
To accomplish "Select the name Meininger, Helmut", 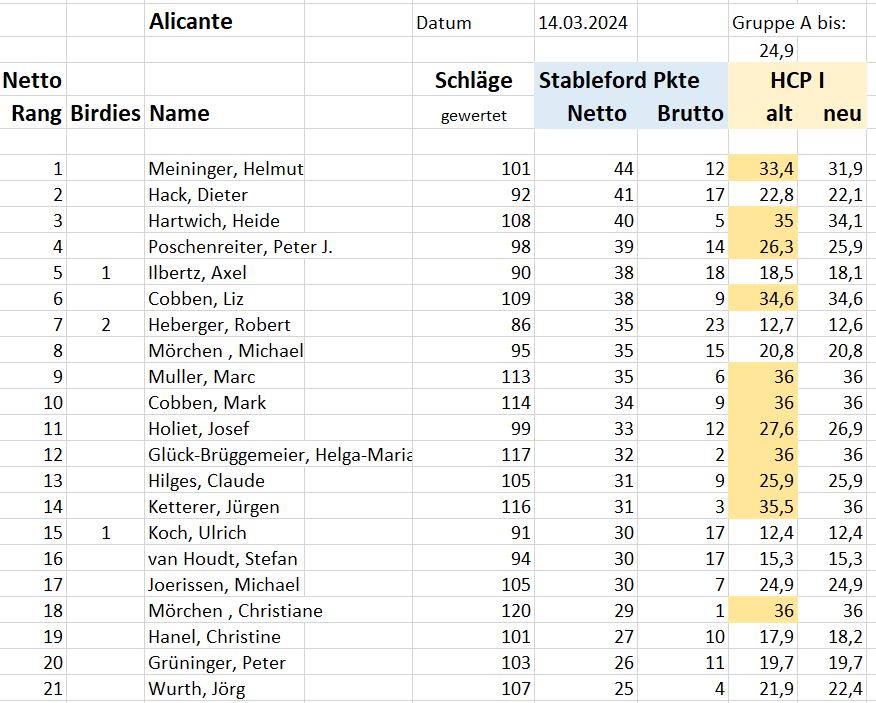I will 226,169.
